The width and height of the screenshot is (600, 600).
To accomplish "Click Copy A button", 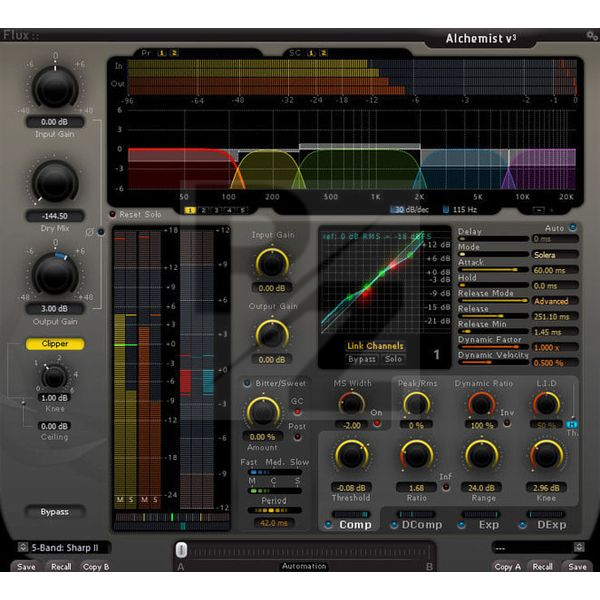I will tap(507, 567).
